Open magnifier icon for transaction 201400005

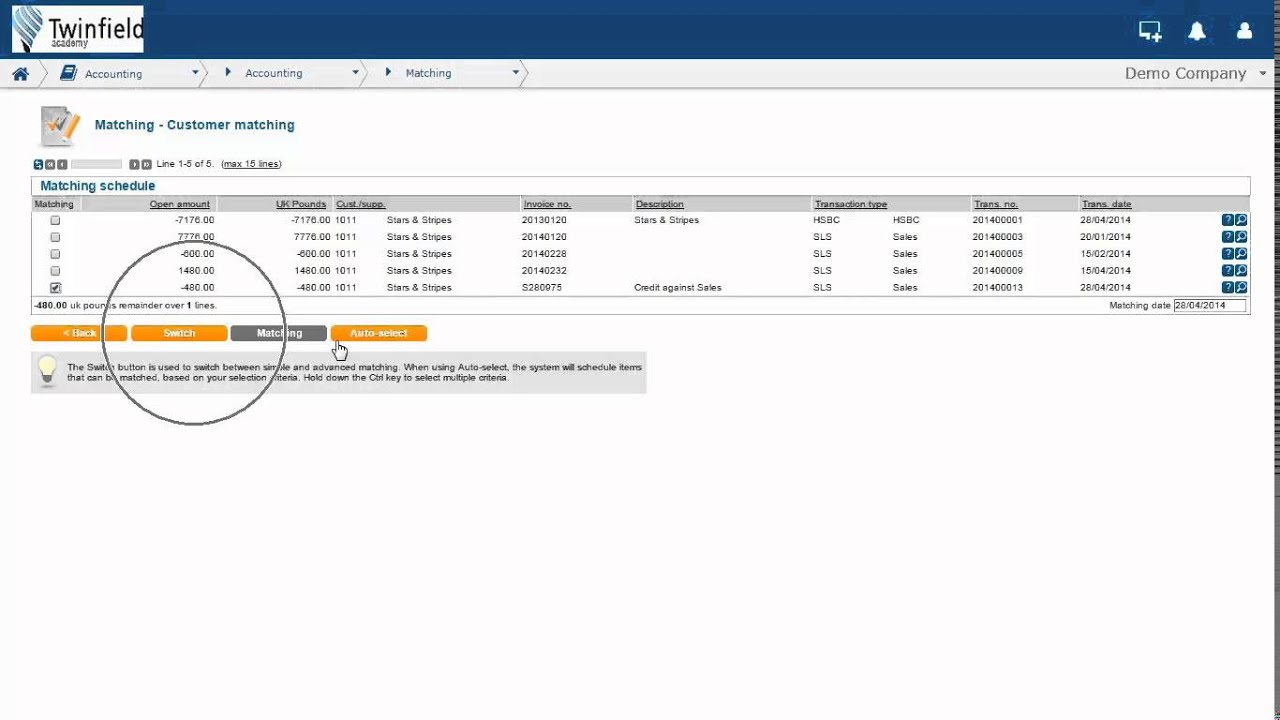point(1241,254)
